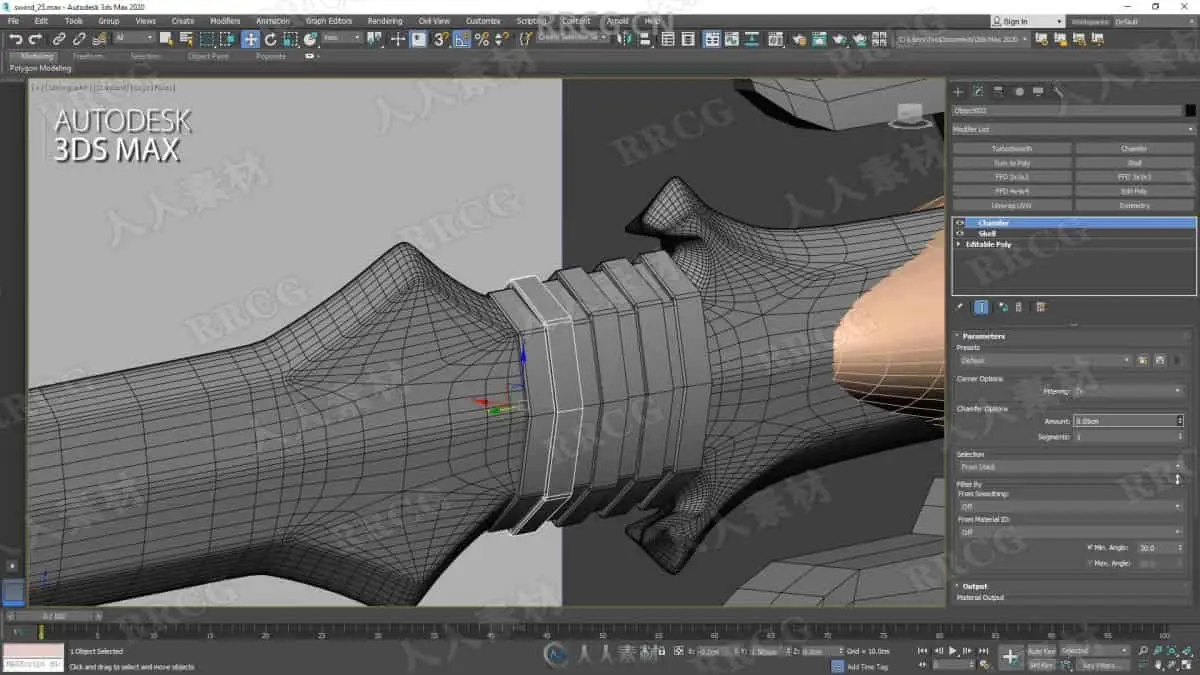Activate the Rotate tool icon

(270, 39)
